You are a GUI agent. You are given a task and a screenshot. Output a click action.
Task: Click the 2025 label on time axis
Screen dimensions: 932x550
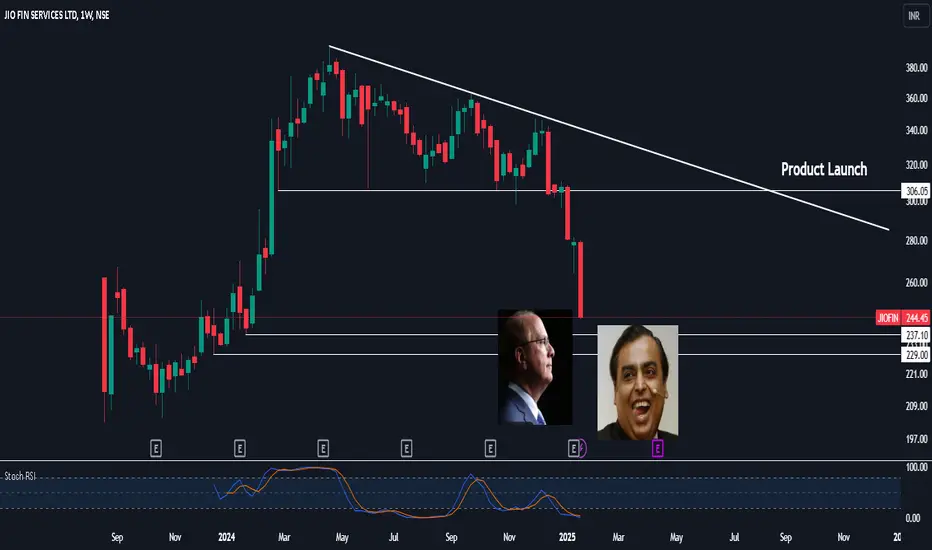coord(567,537)
